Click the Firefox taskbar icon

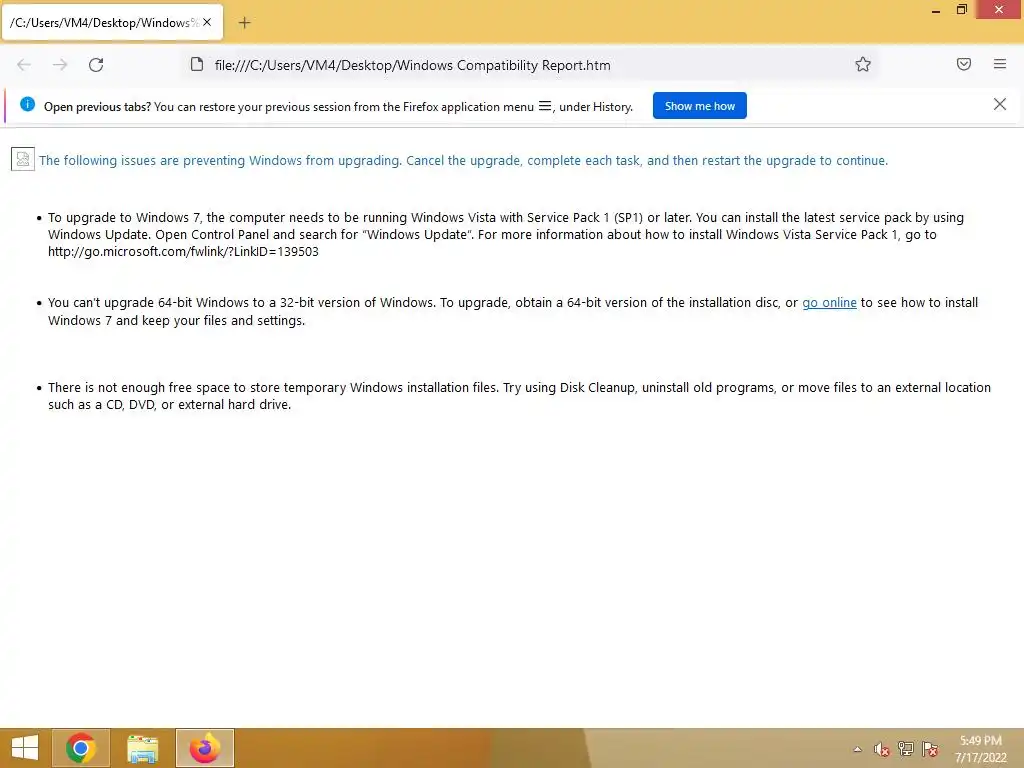tap(204, 748)
